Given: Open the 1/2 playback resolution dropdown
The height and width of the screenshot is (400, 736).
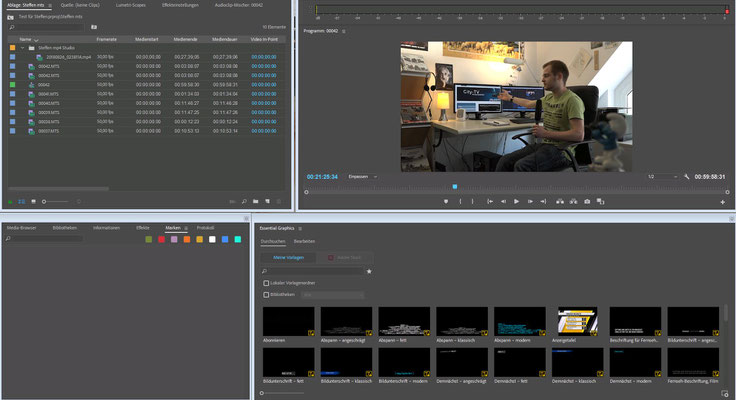Looking at the screenshot, I should [x=662, y=177].
